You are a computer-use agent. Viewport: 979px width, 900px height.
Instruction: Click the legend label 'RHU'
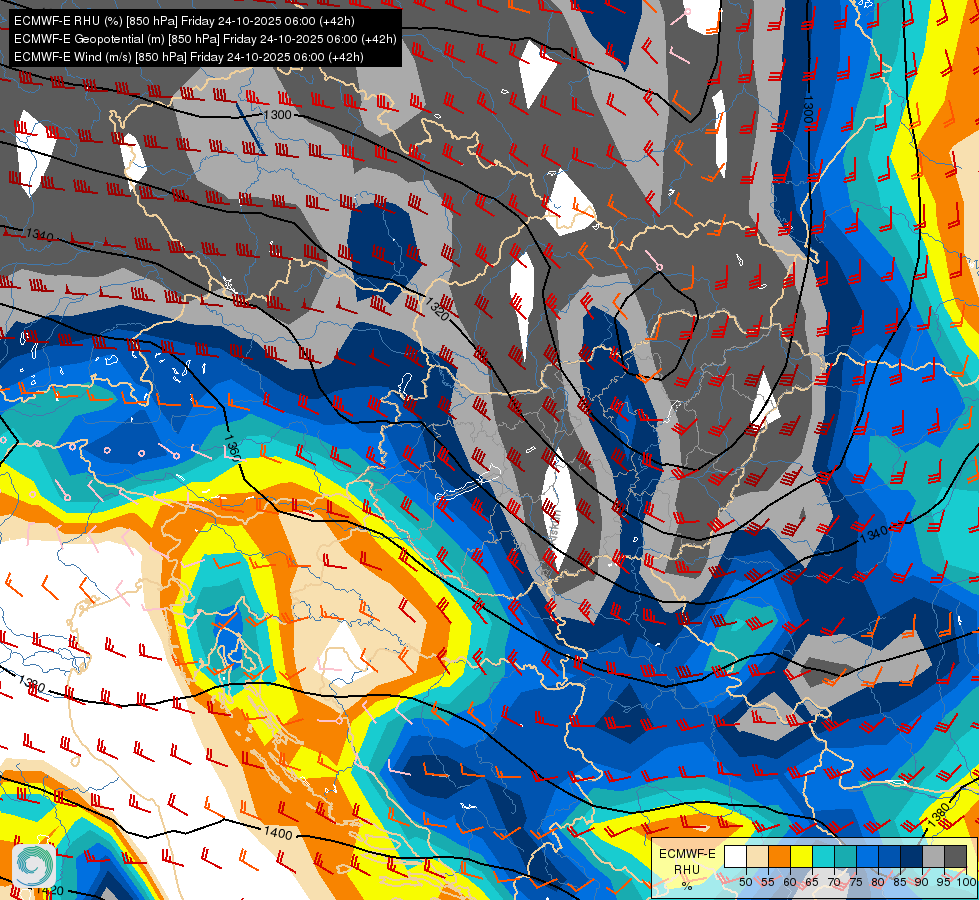[x=687, y=869]
